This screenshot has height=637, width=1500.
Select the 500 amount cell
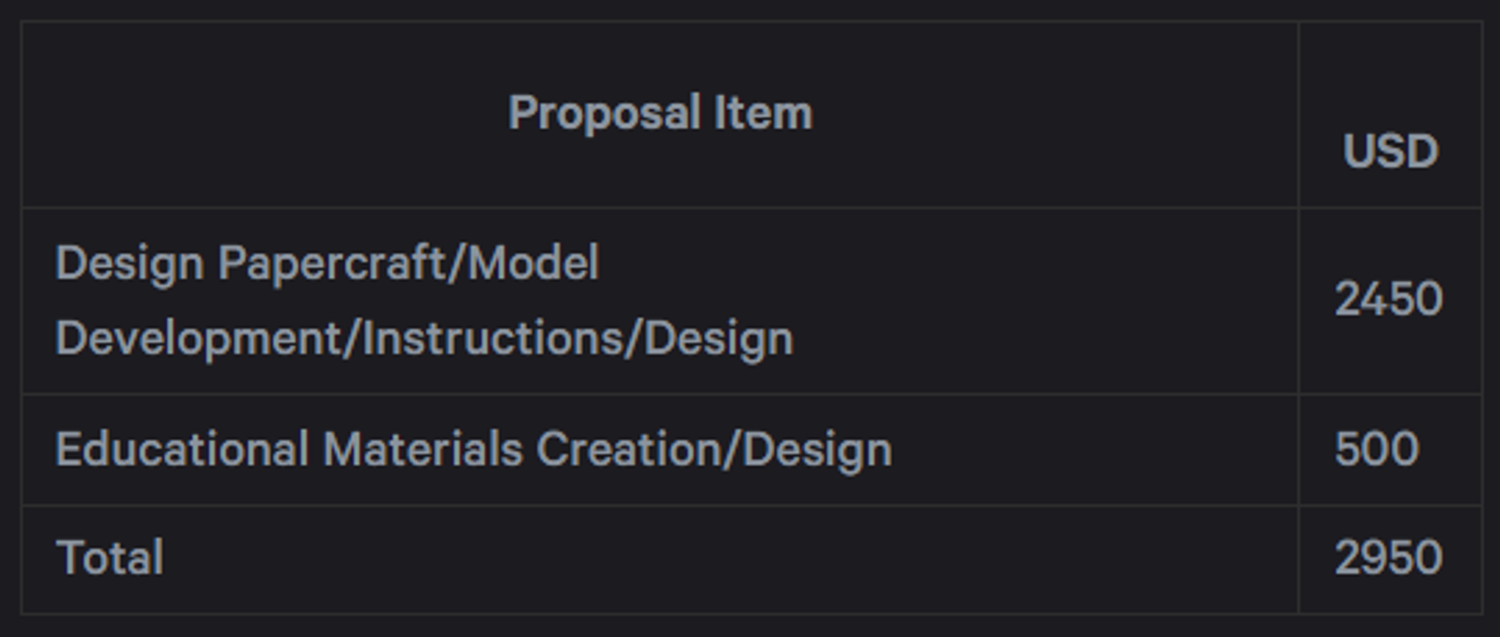[1376, 450]
